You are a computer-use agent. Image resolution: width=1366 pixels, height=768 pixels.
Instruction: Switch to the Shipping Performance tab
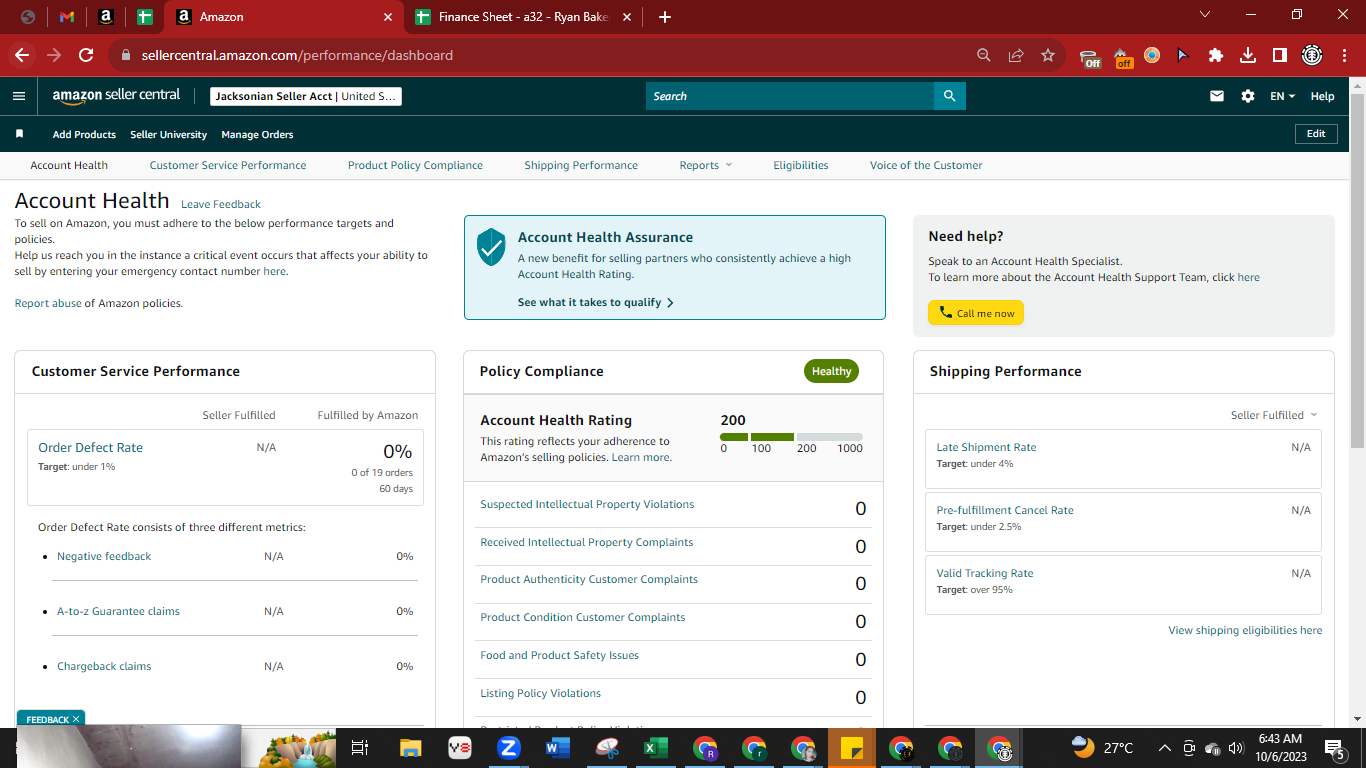point(581,165)
